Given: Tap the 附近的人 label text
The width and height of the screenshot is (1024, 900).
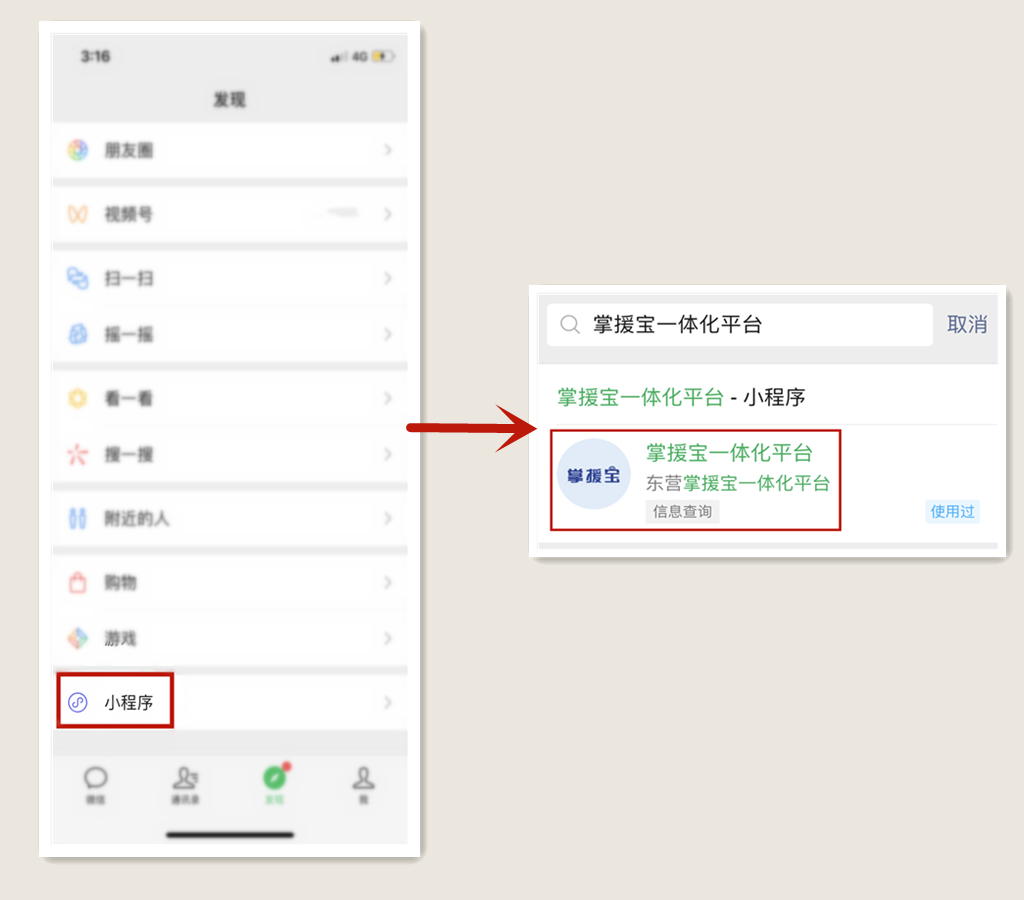Looking at the screenshot, I should pyautogui.click(x=137, y=518).
